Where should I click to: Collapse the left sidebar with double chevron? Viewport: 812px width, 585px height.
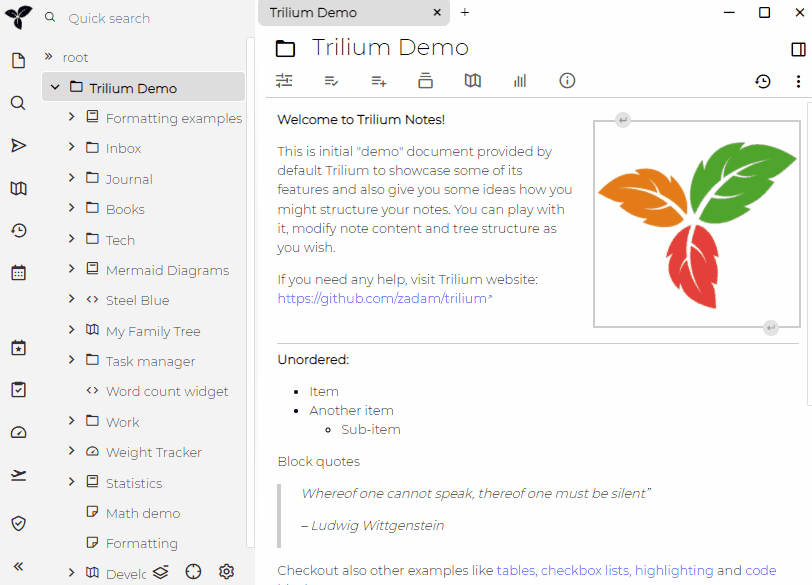18,566
